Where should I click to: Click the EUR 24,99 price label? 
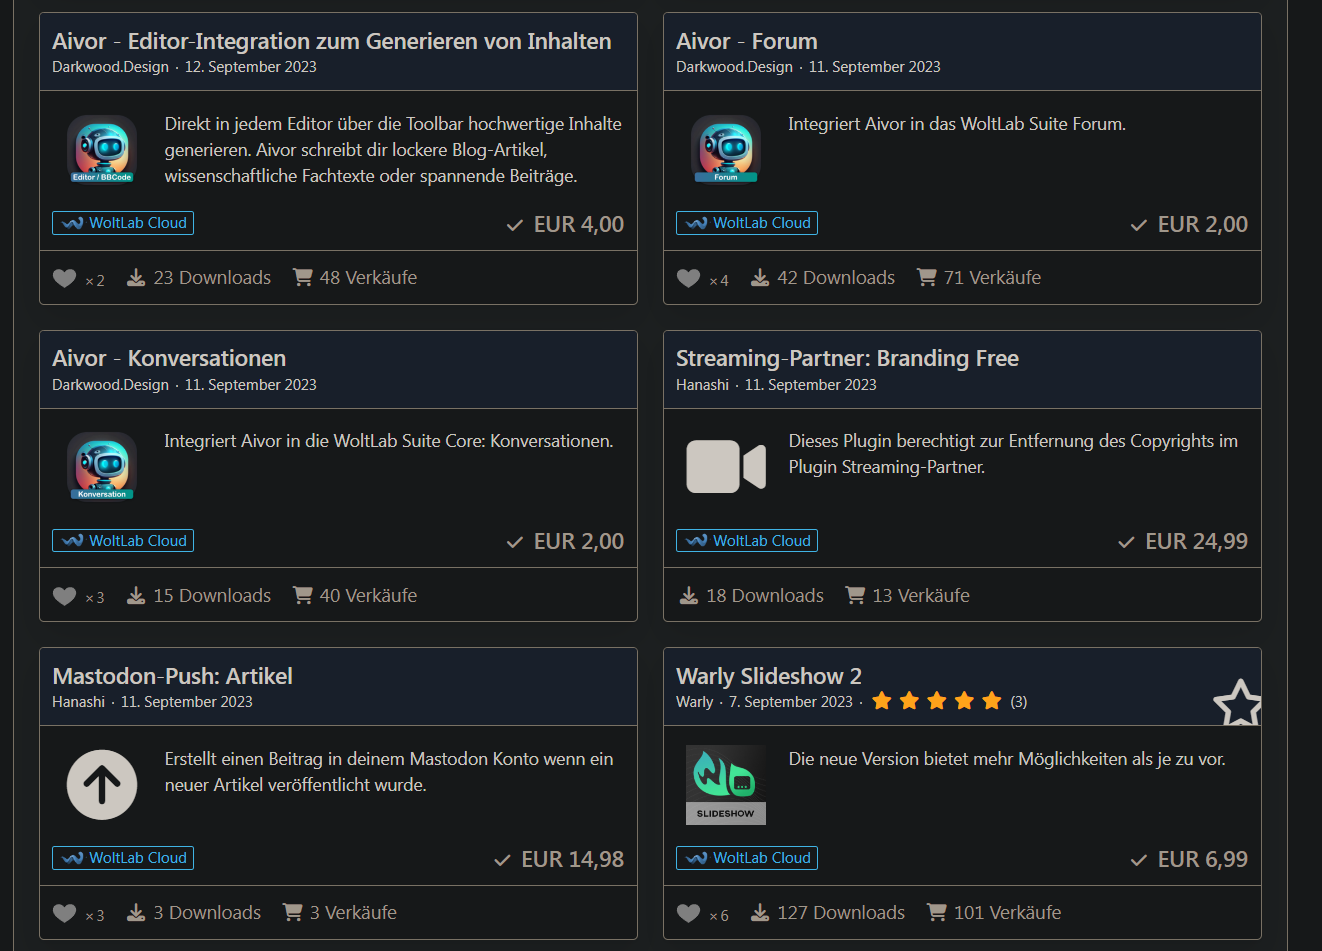[1196, 541]
